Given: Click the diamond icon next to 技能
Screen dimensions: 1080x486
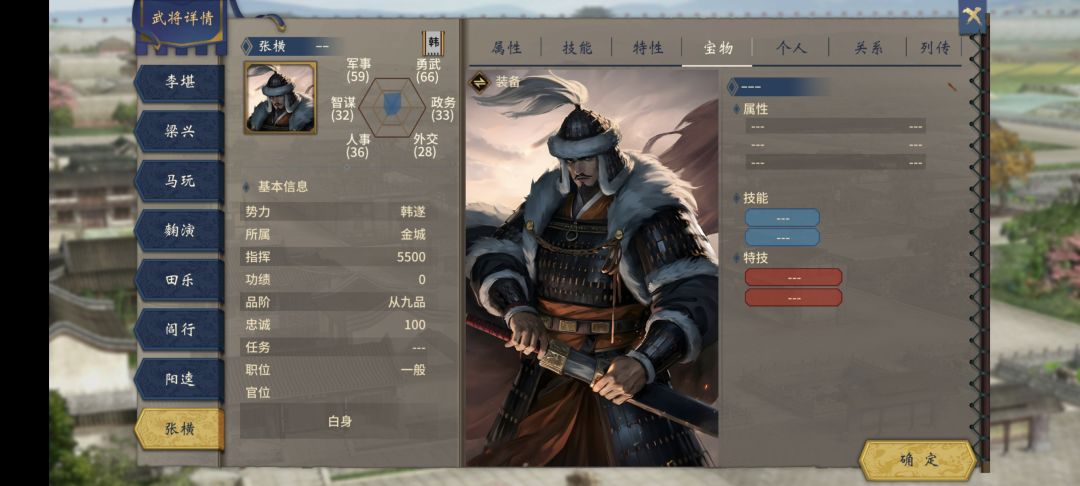Looking at the screenshot, I should [736, 198].
